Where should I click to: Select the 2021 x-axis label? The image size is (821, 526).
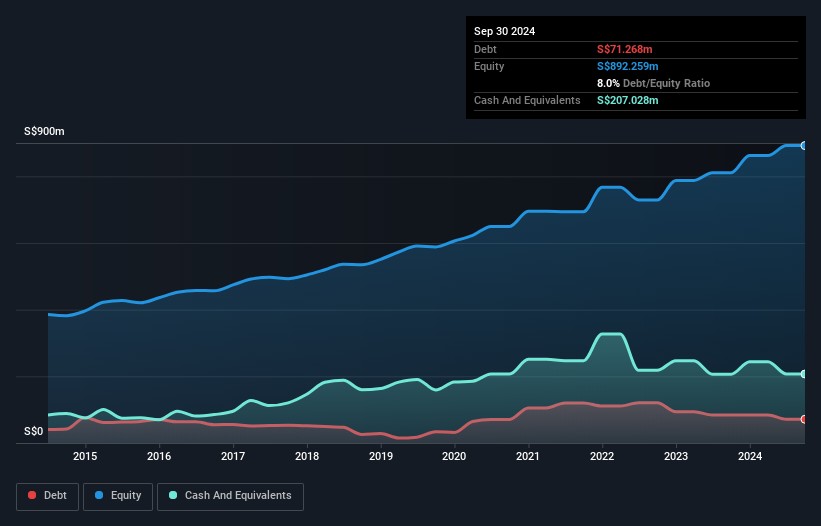tap(528, 457)
